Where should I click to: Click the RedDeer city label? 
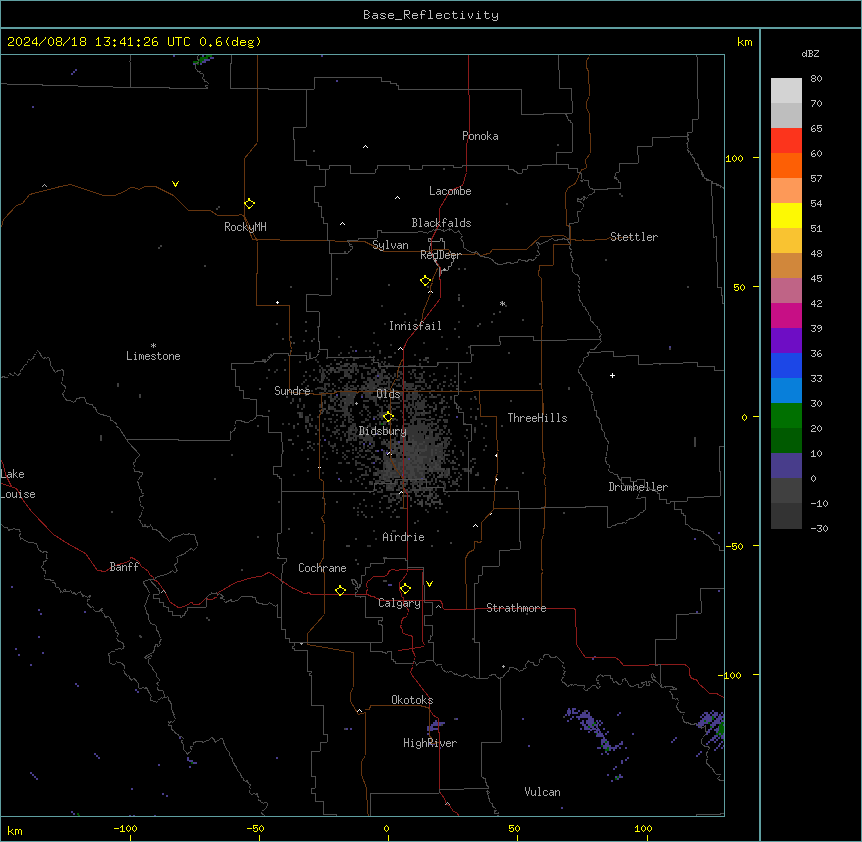click(x=440, y=255)
